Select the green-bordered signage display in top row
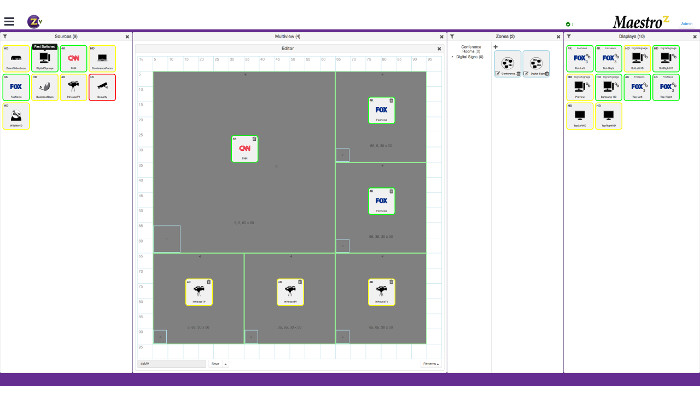 pyautogui.click(x=666, y=58)
